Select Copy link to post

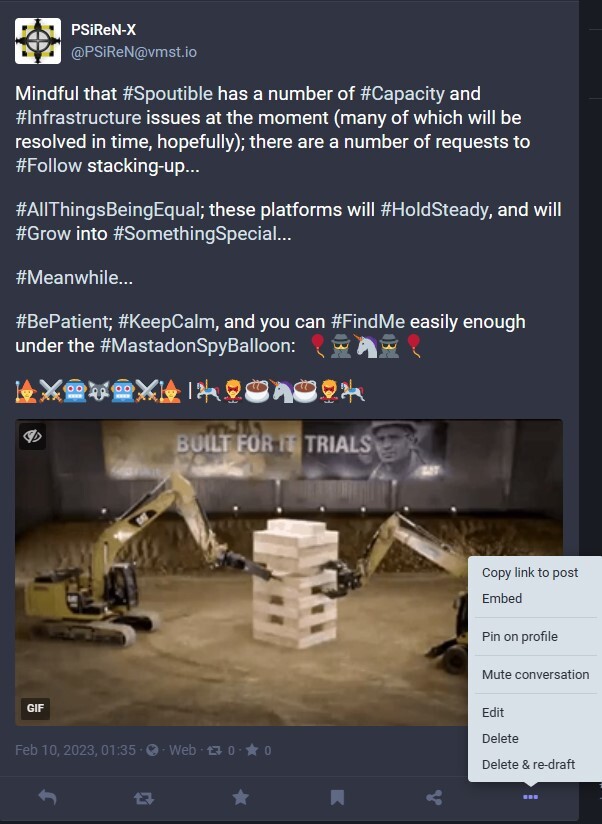click(530, 572)
